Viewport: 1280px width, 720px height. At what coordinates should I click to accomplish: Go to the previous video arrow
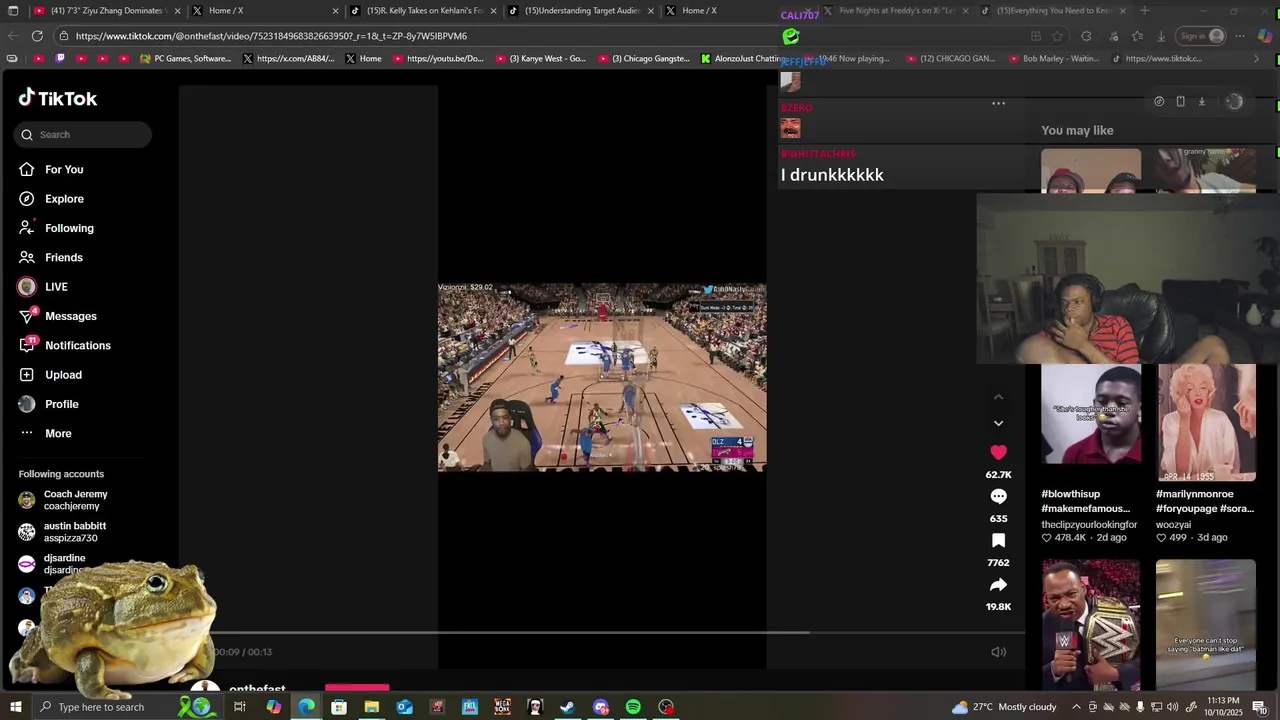pos(998,397)
